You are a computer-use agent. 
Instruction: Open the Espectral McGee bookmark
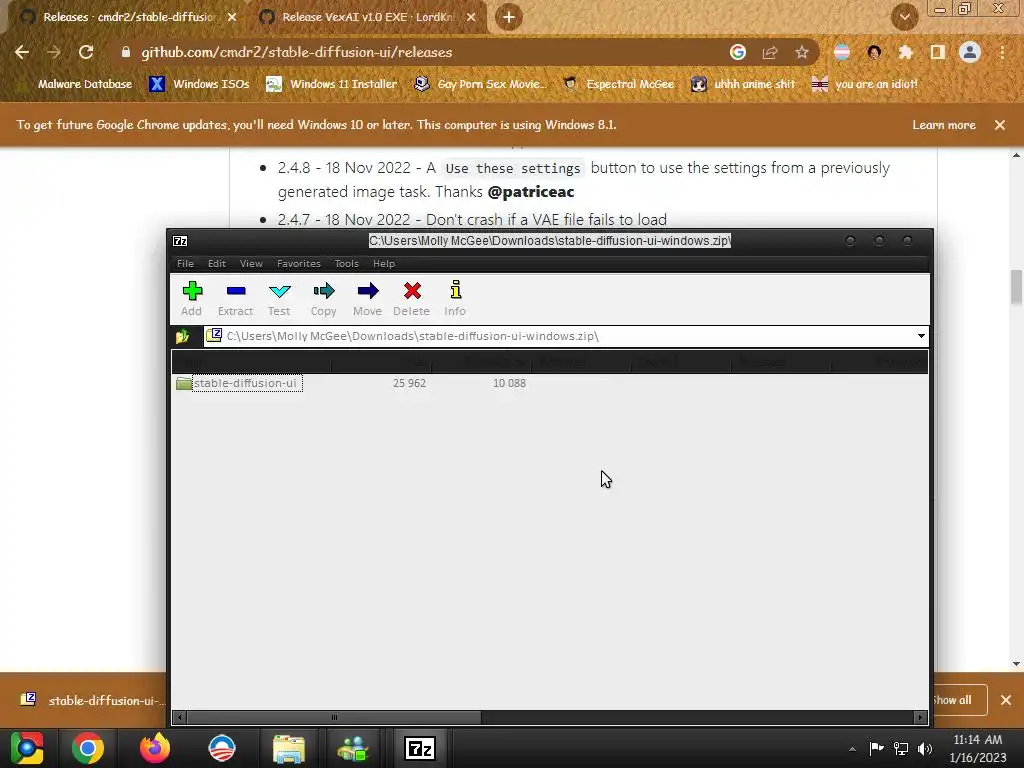pyautogui.click(x=619, y=84)
